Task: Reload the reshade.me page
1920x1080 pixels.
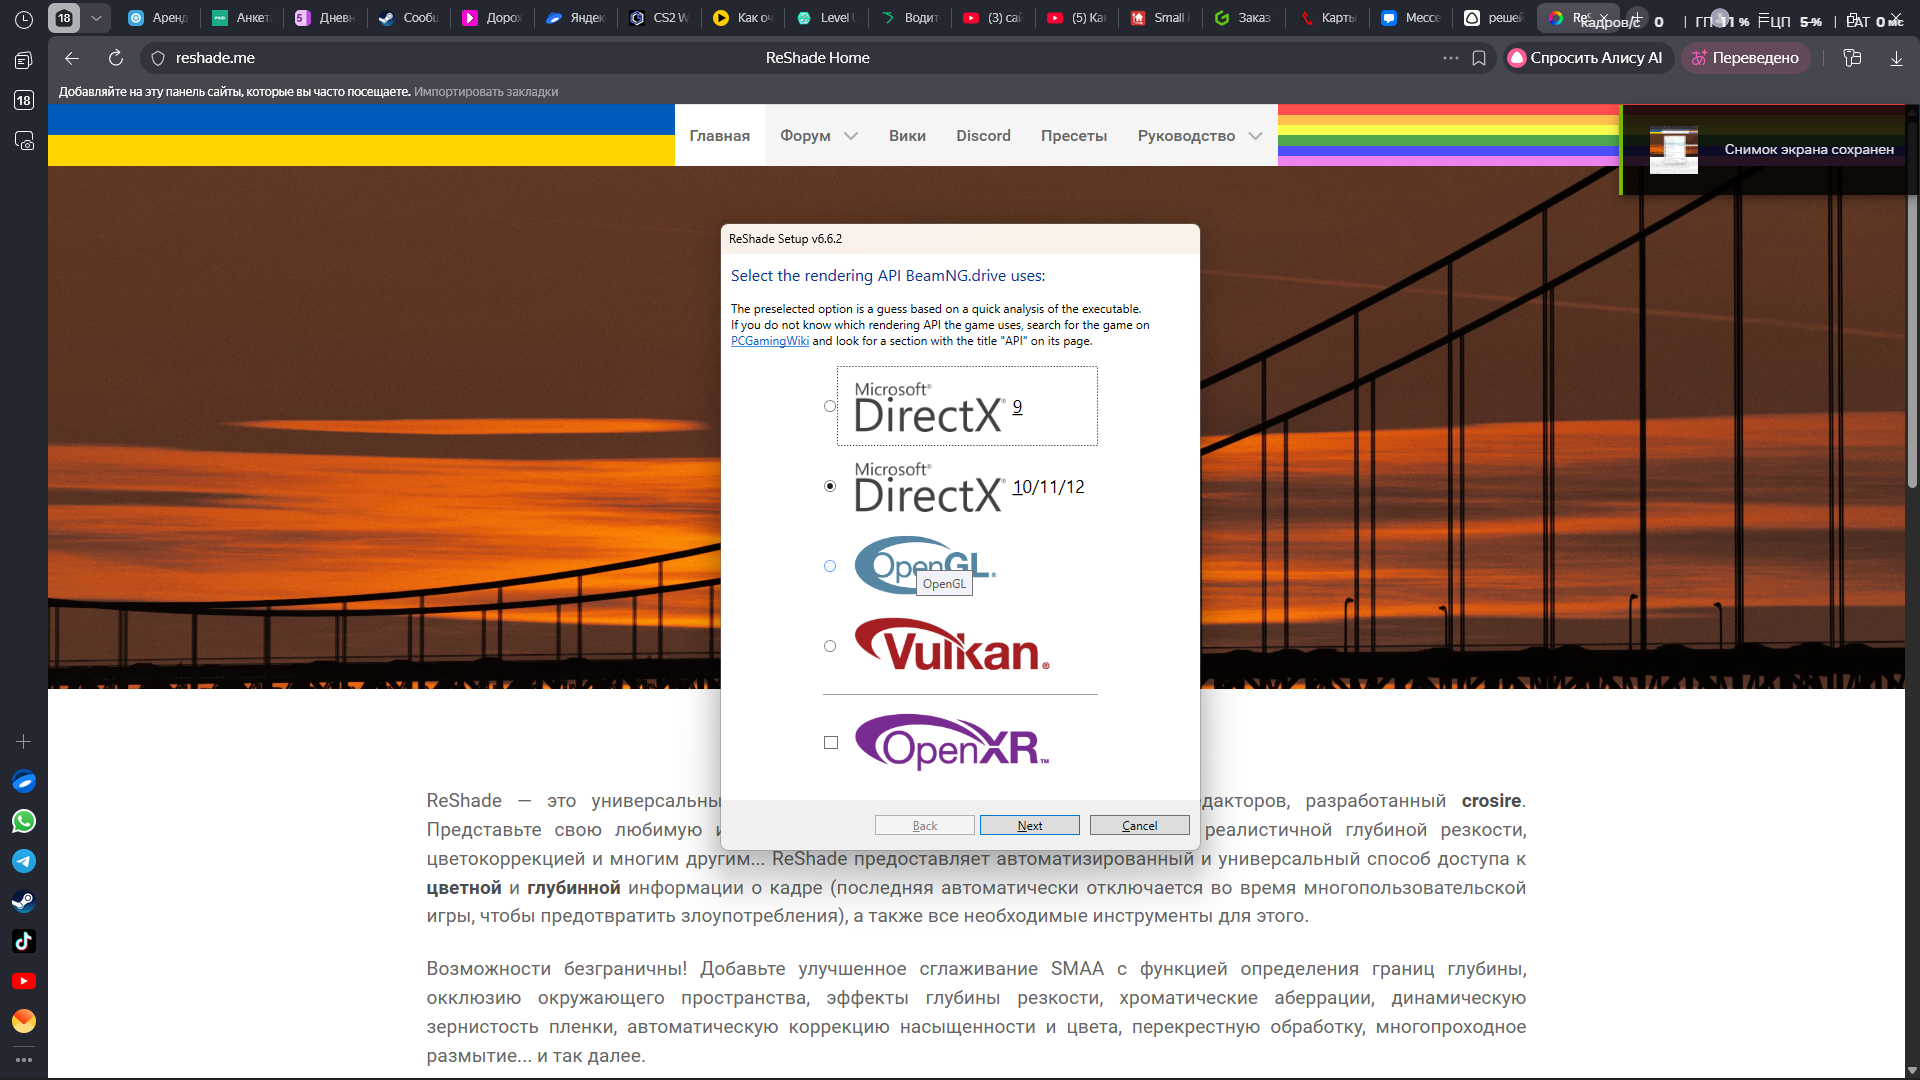Action: 116,58
